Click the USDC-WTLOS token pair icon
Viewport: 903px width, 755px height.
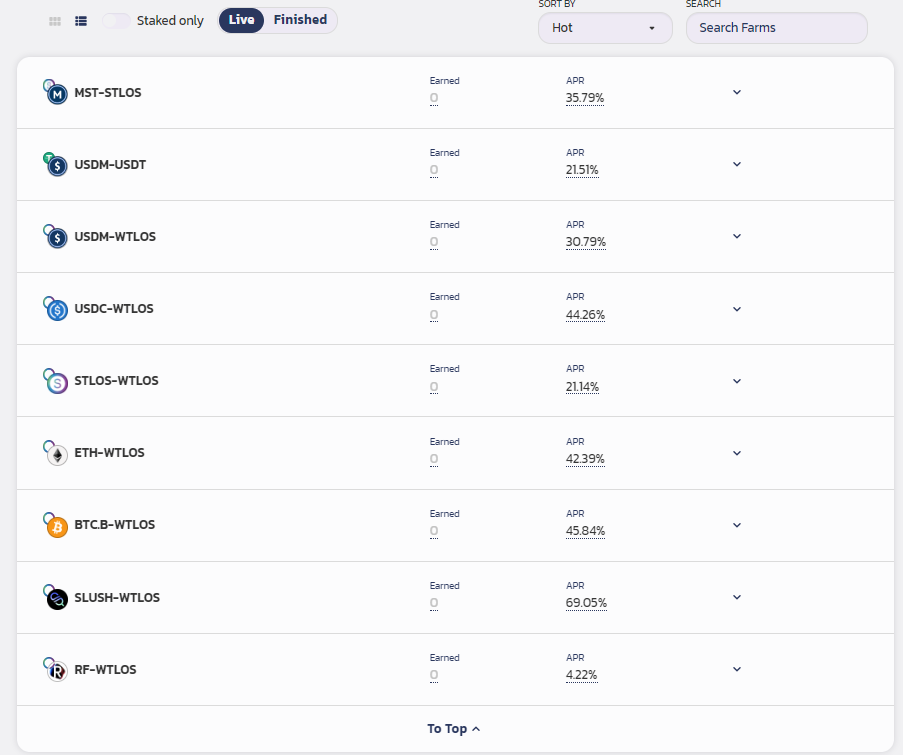[56, 309]
